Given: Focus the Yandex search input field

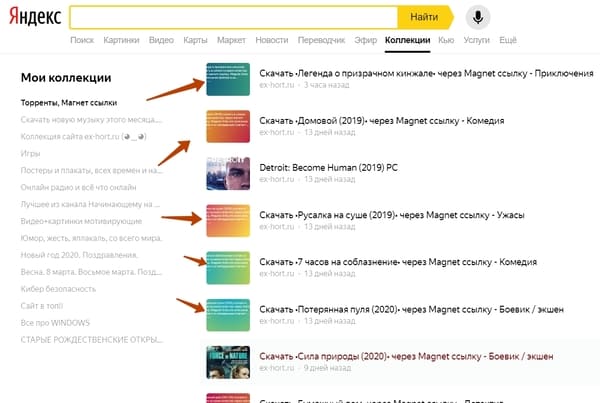Looking at the screenshot, I should [234, 17].
